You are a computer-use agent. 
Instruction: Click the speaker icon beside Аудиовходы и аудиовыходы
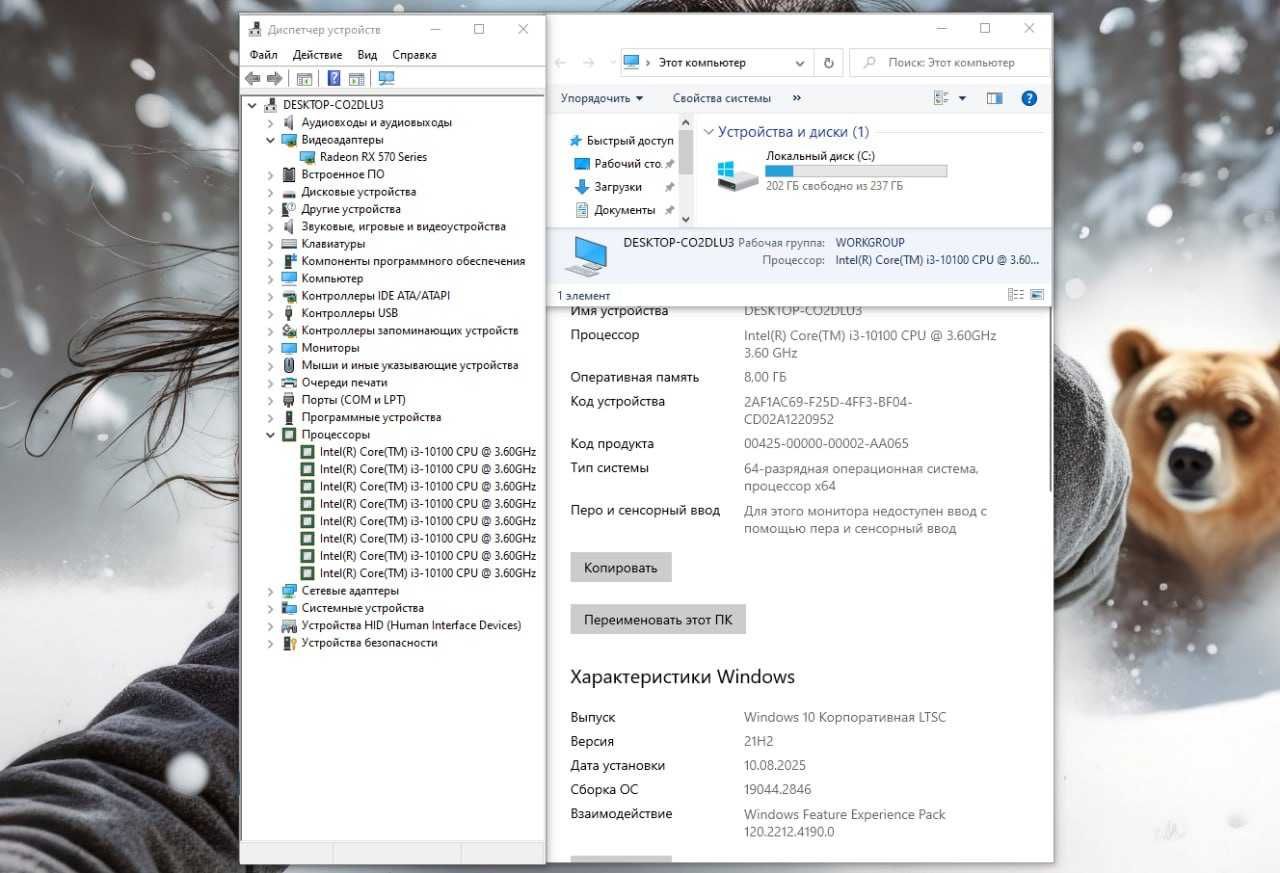[290, 122]
